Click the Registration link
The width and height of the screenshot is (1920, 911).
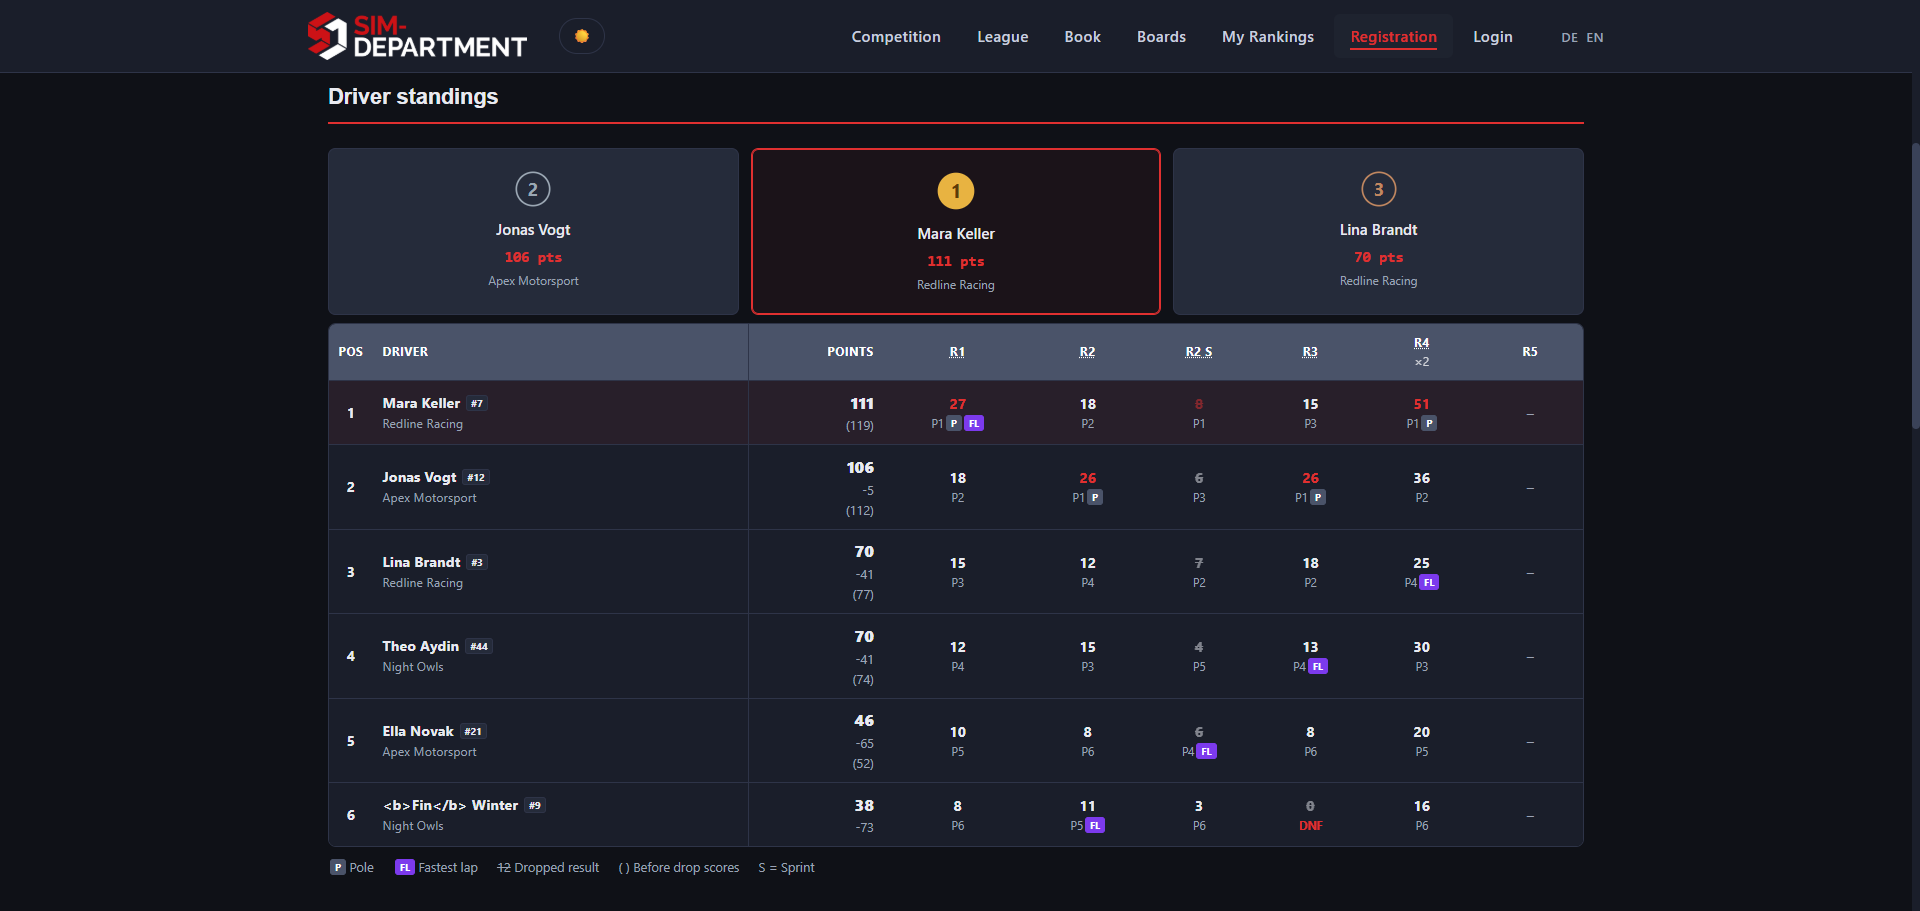pos(1393,37)
